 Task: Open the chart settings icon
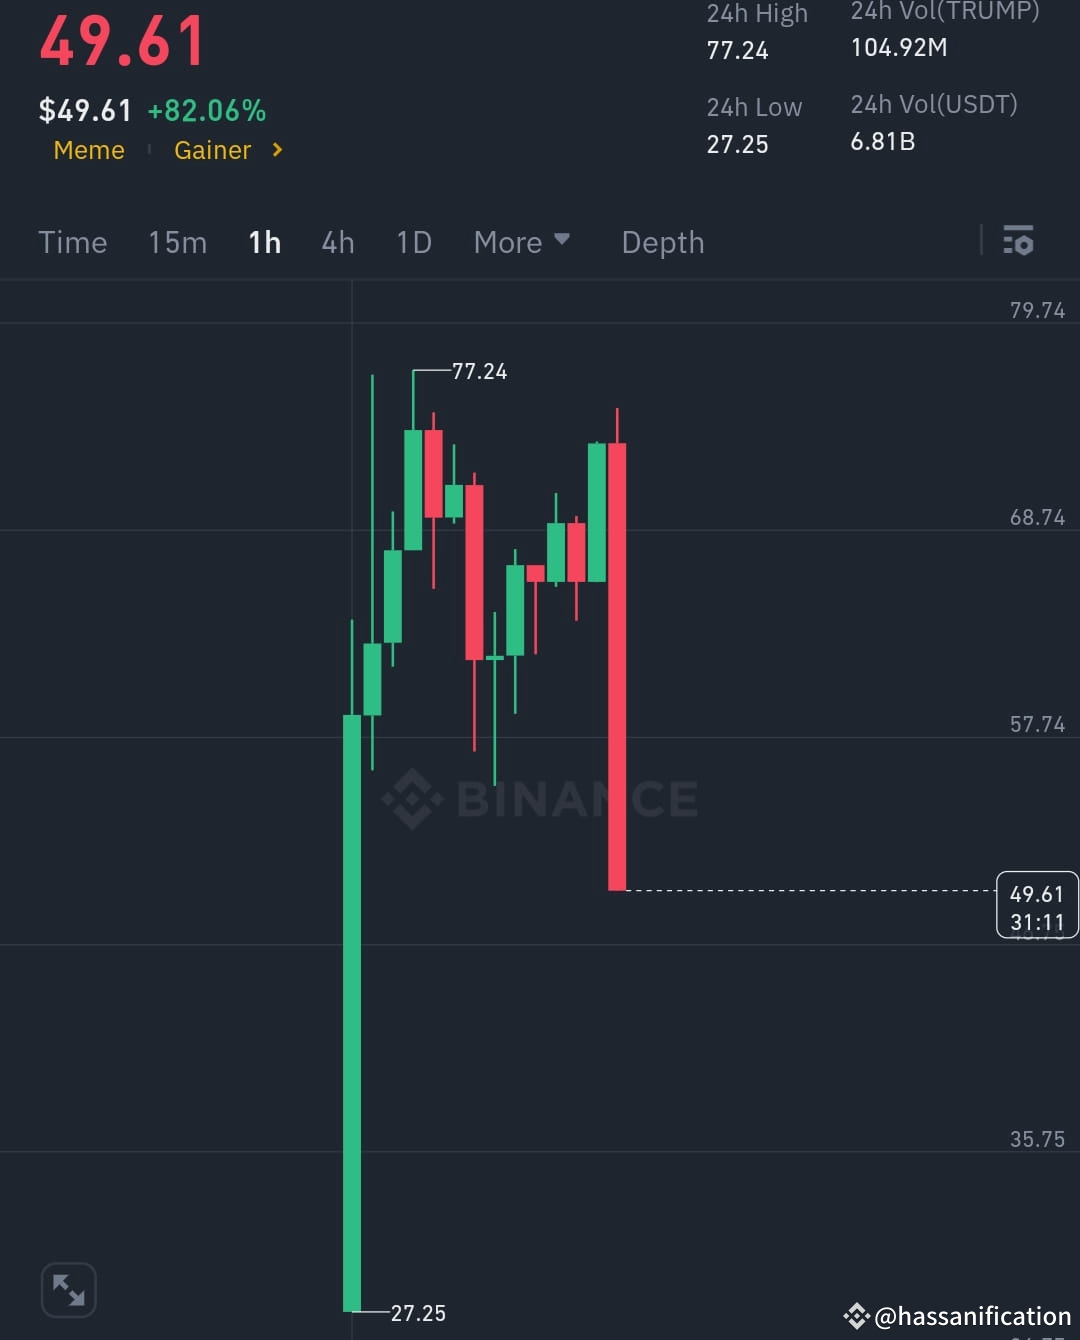pyautogui.click(x=1018, y=241)
